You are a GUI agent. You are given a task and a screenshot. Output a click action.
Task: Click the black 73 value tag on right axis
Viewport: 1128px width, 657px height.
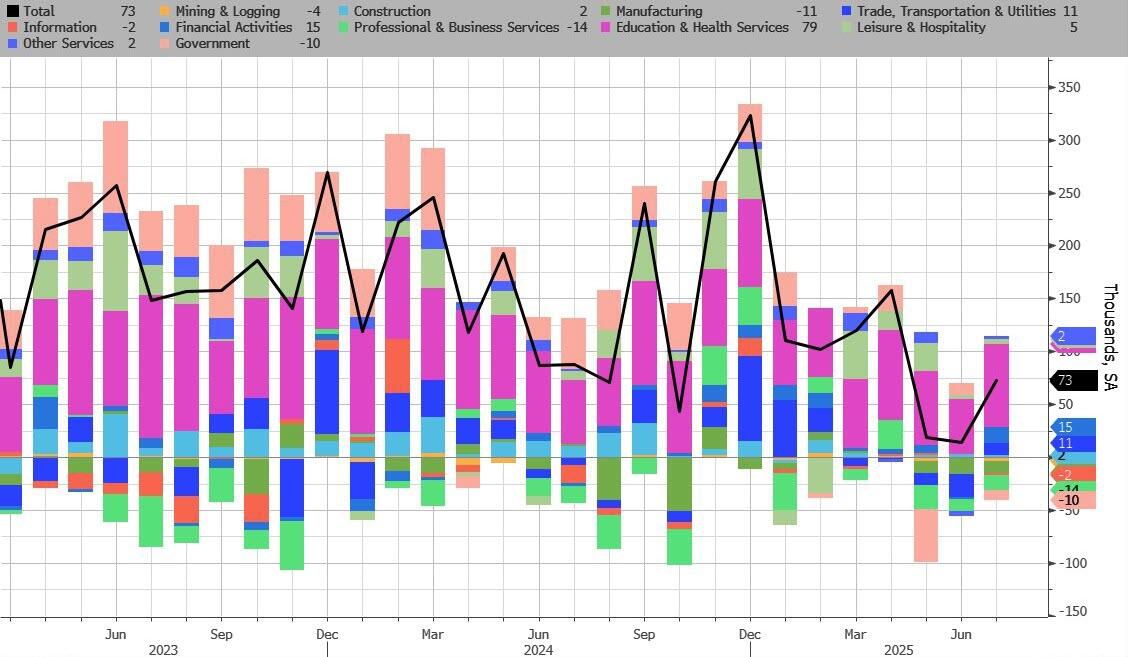click(x=1071, y=380)
